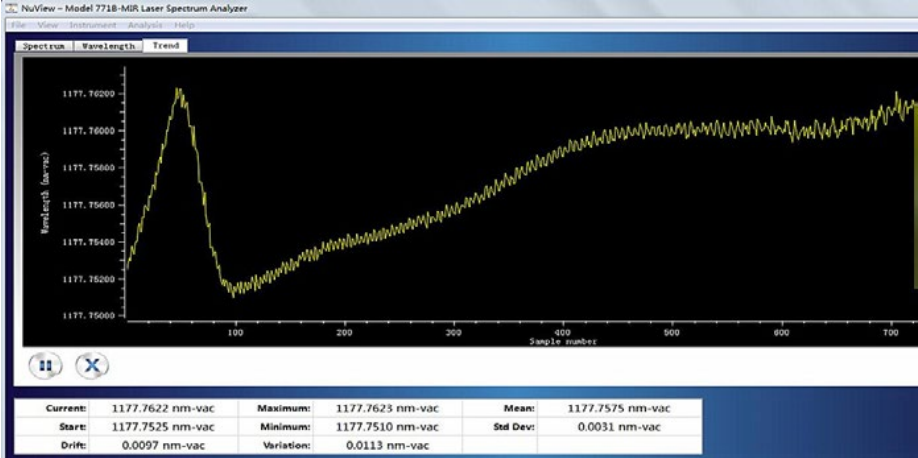Image resolution: width=918 pixels, height=458 pixels.
Task: Click the Maximum wavelength value field
Action: tap(387, 408)
